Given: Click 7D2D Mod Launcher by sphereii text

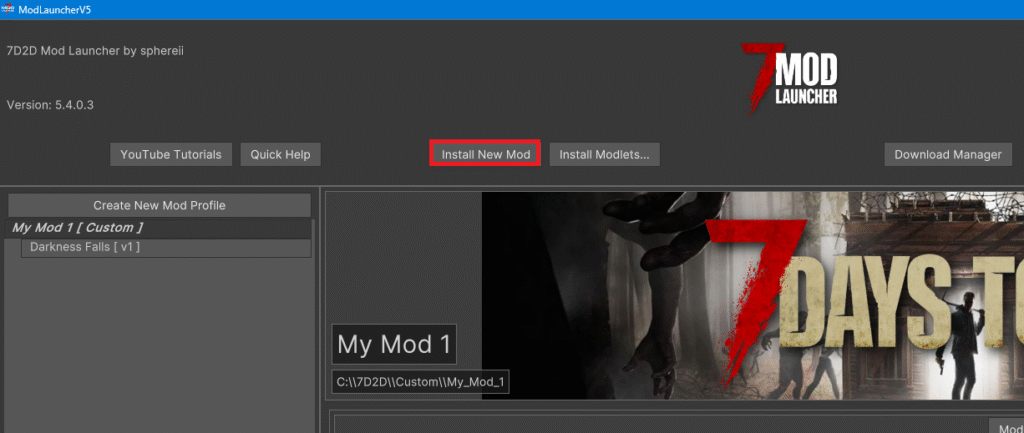Looking at the screenshot, I should point(95,50).
